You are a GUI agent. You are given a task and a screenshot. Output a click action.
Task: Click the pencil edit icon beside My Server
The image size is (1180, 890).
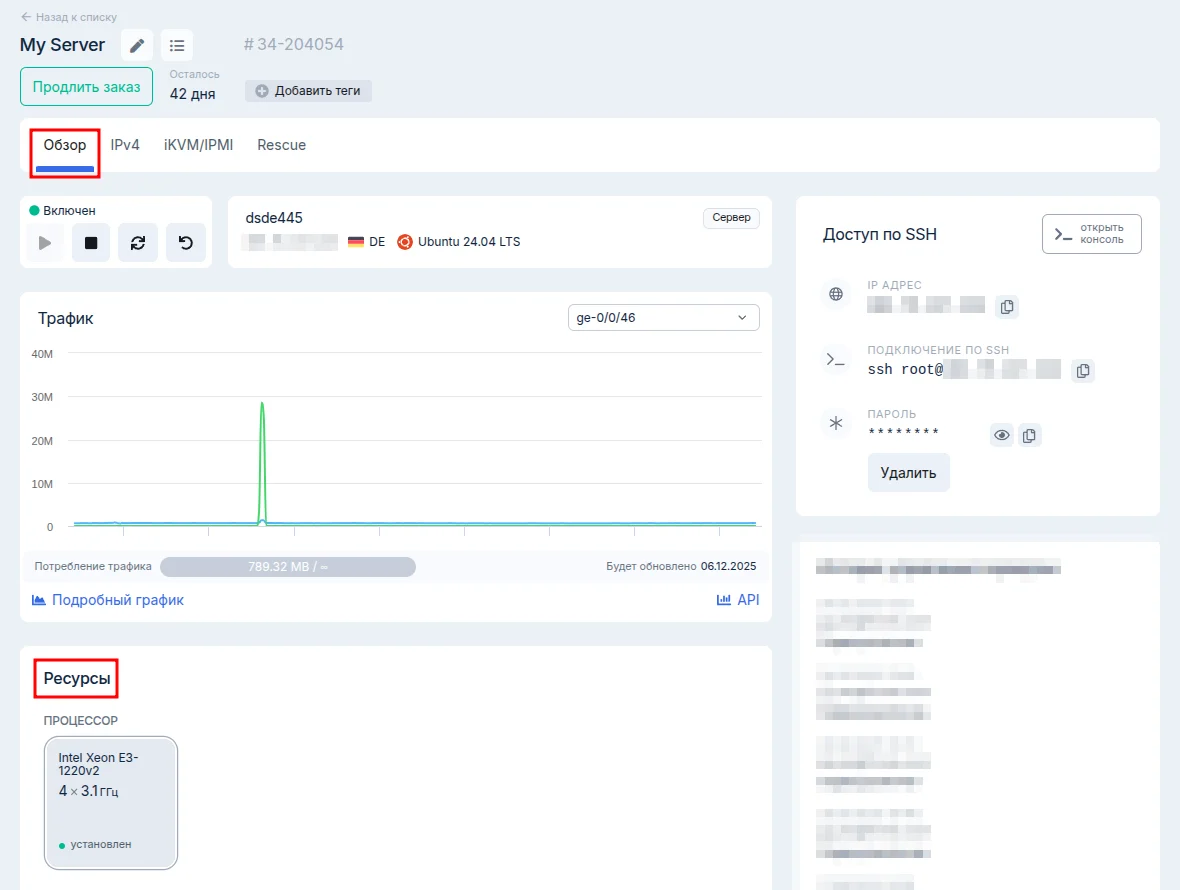click(137, 45)
